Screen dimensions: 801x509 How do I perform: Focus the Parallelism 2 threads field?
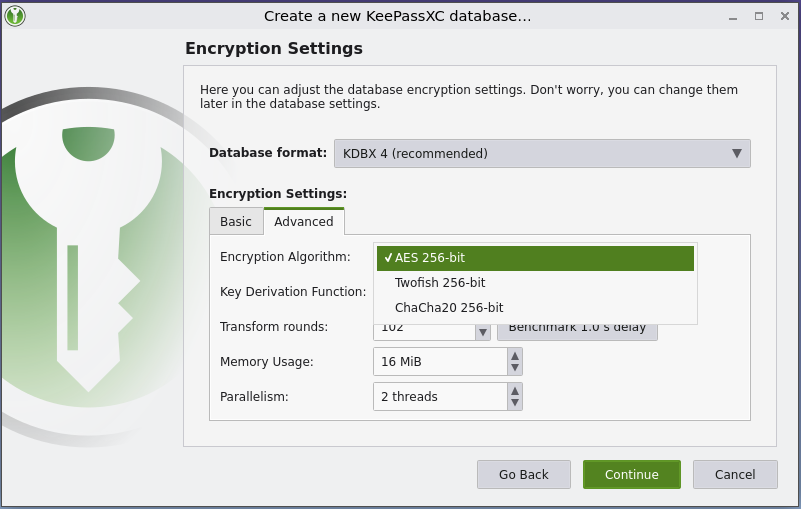tap(440, 397)
